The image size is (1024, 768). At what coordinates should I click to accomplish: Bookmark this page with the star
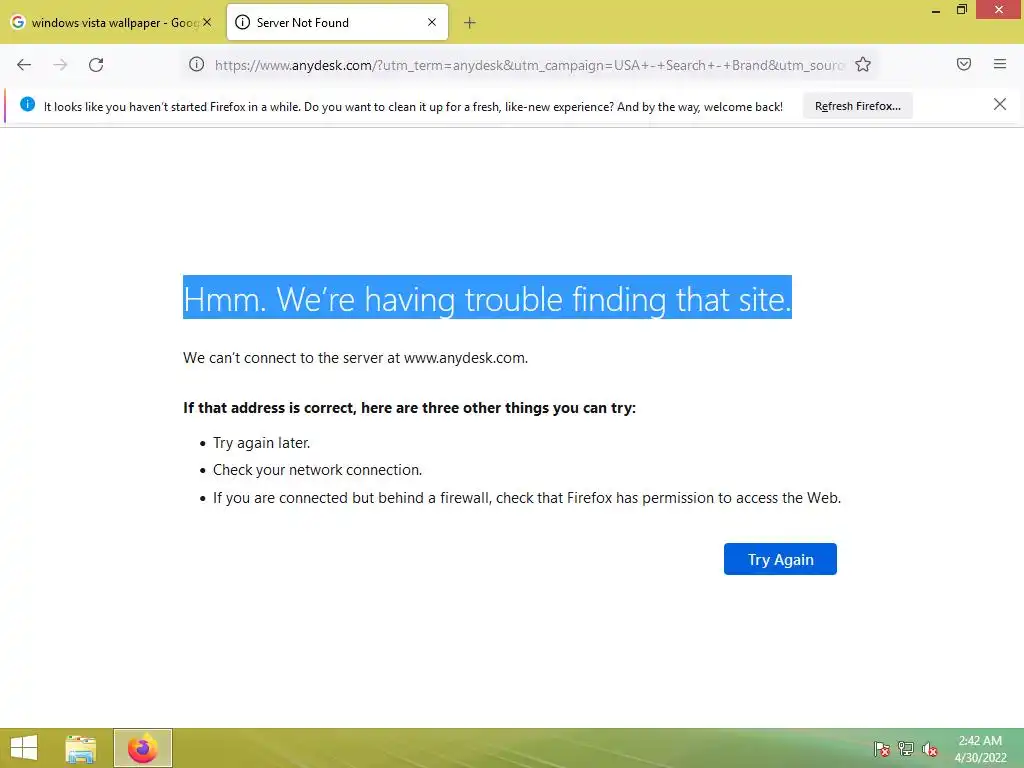coord(863,64)
